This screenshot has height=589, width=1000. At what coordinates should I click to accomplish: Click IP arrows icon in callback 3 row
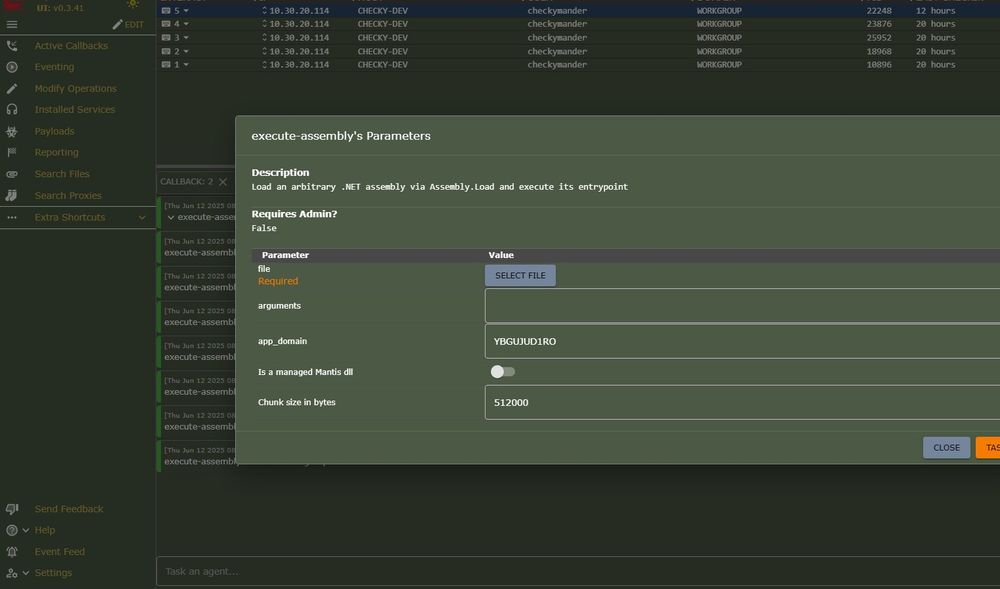(x=264, y=38)
